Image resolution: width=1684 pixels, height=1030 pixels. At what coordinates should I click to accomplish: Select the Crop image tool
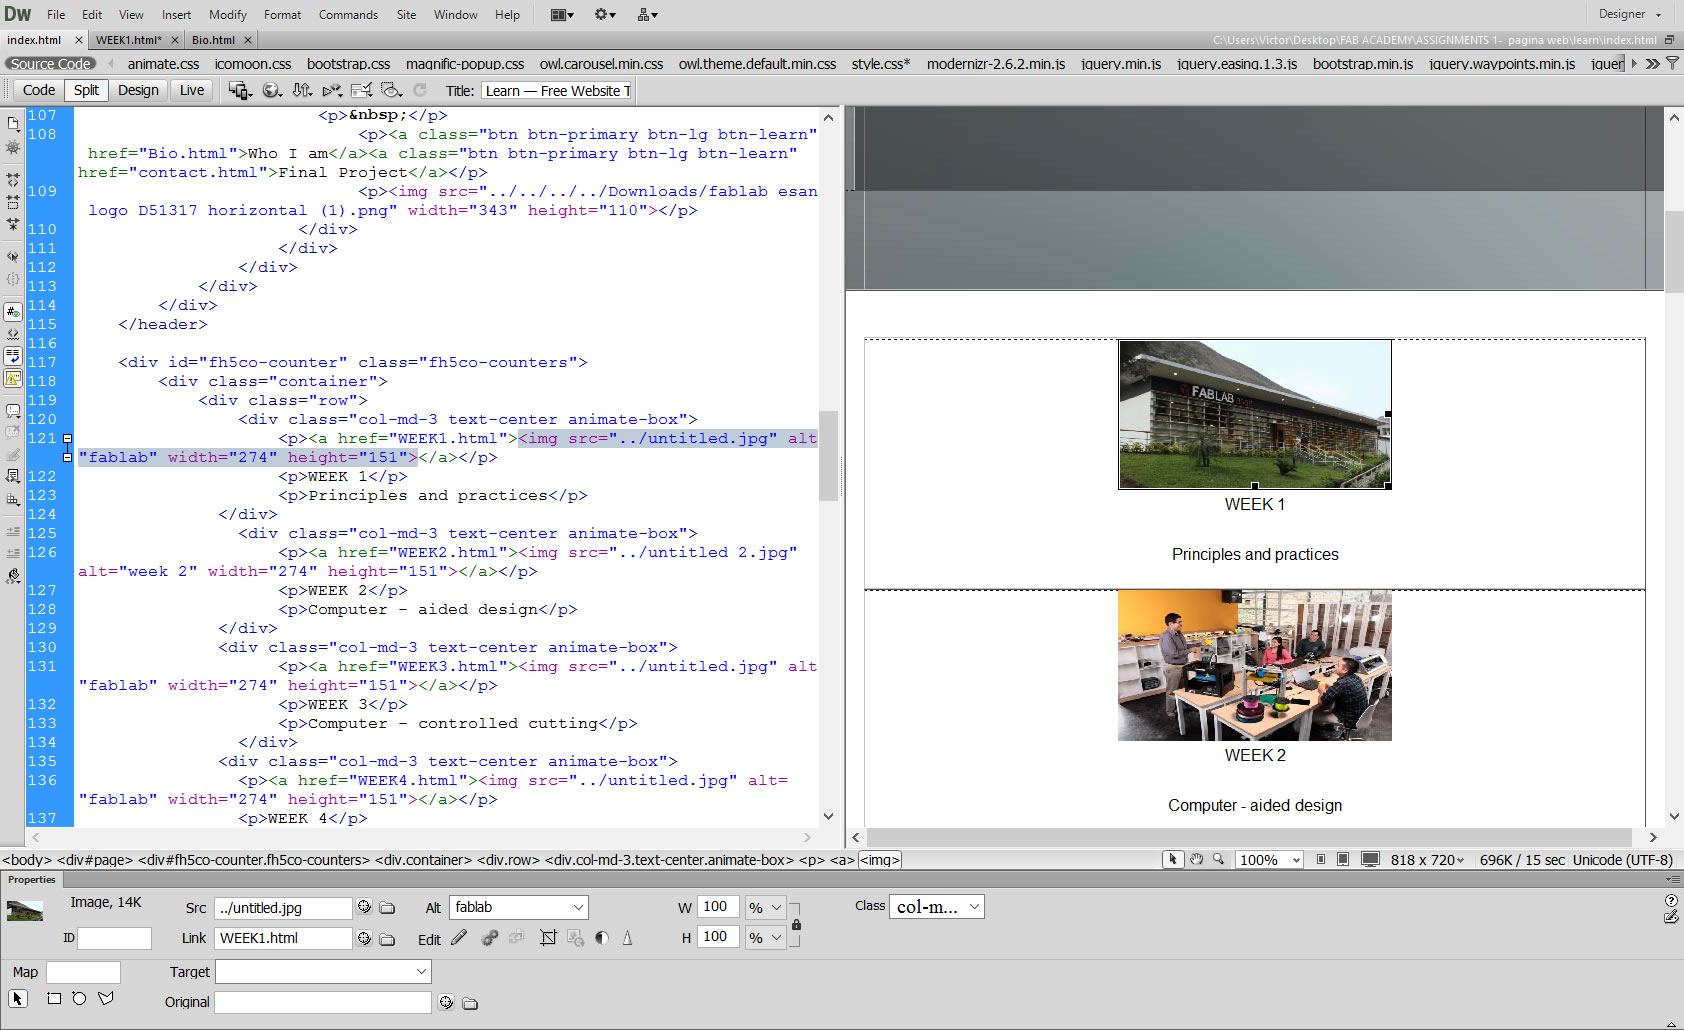tap(548, 938)
